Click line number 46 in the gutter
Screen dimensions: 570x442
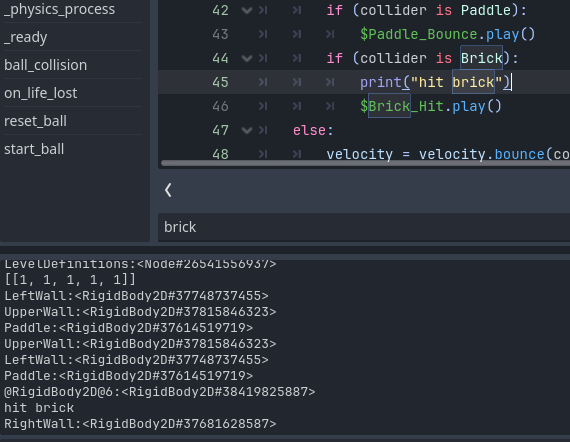click(x=220, y=106)
